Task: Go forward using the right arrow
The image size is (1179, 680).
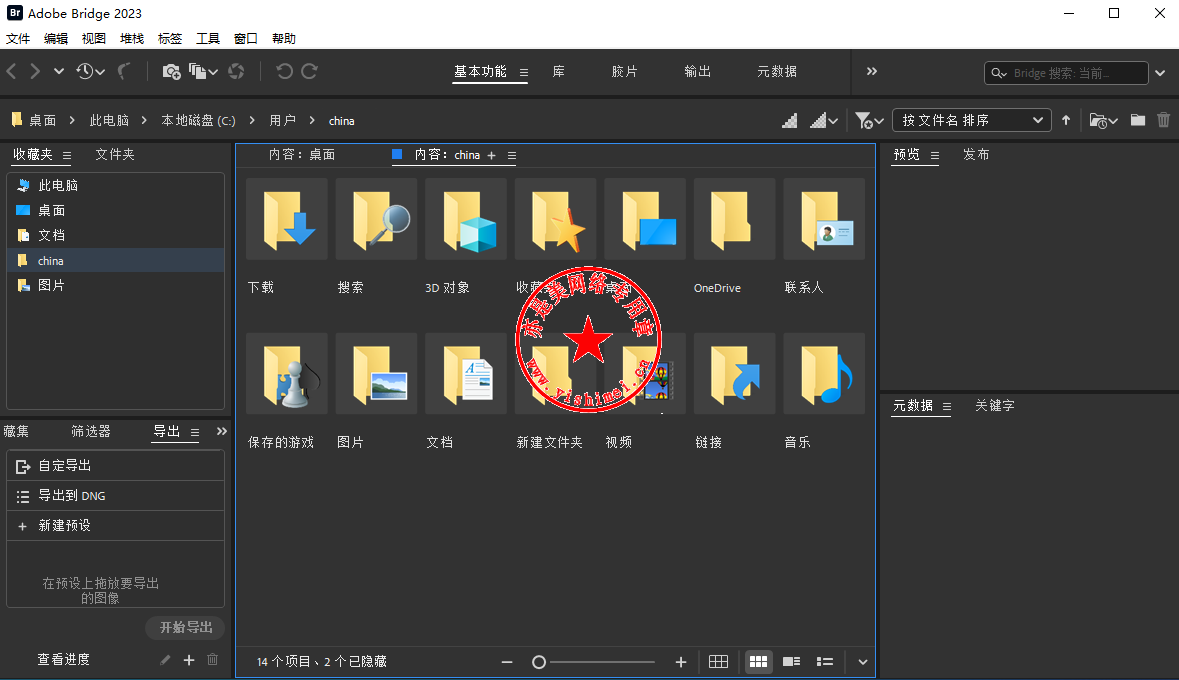Action: tap(35, 71)
